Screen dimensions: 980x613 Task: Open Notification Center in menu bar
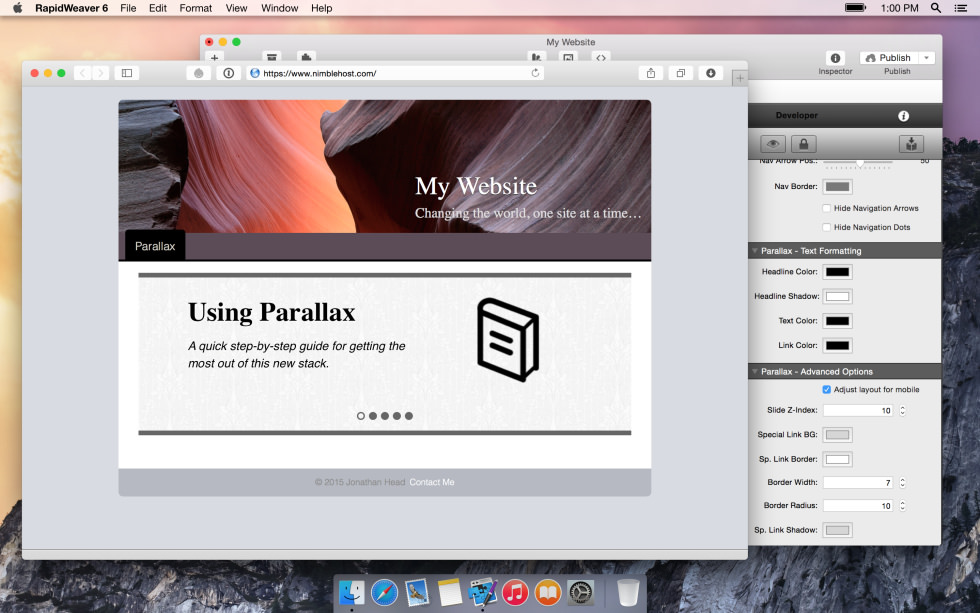[961, 8]
